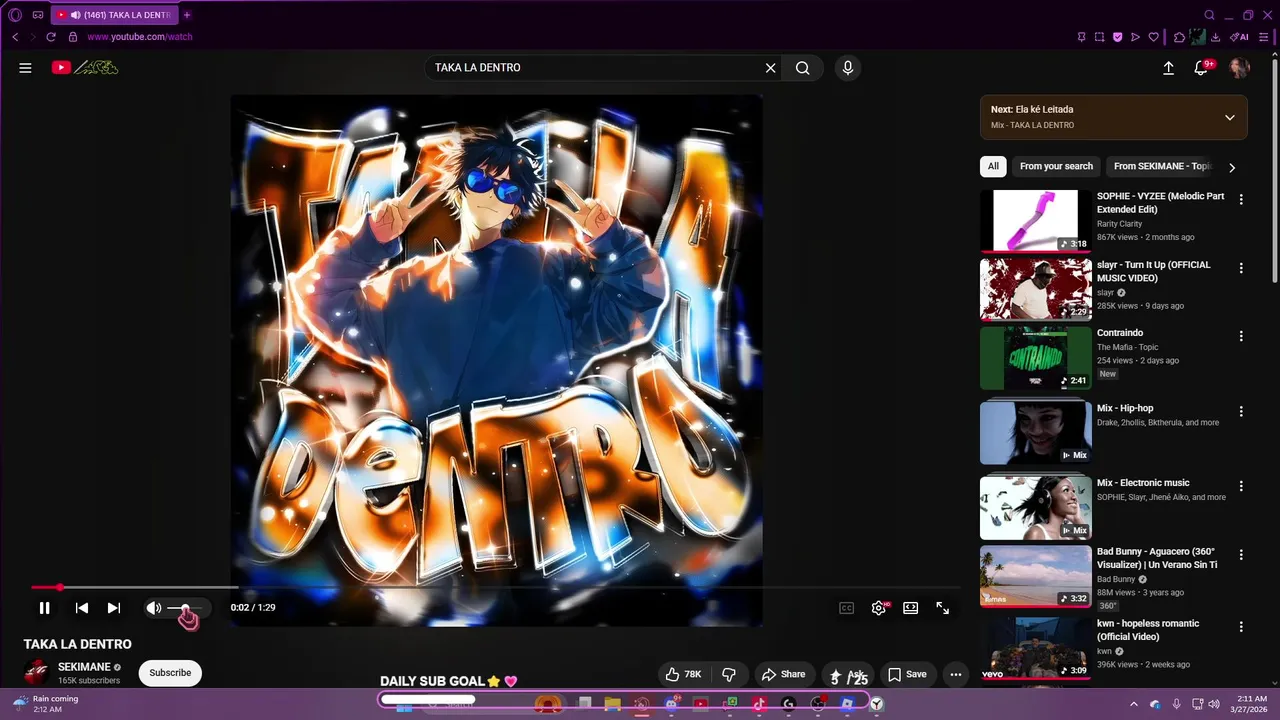Open options for Bad Bunny - Aguacero
1280x720 pixels.
(x=1241, y=555)
